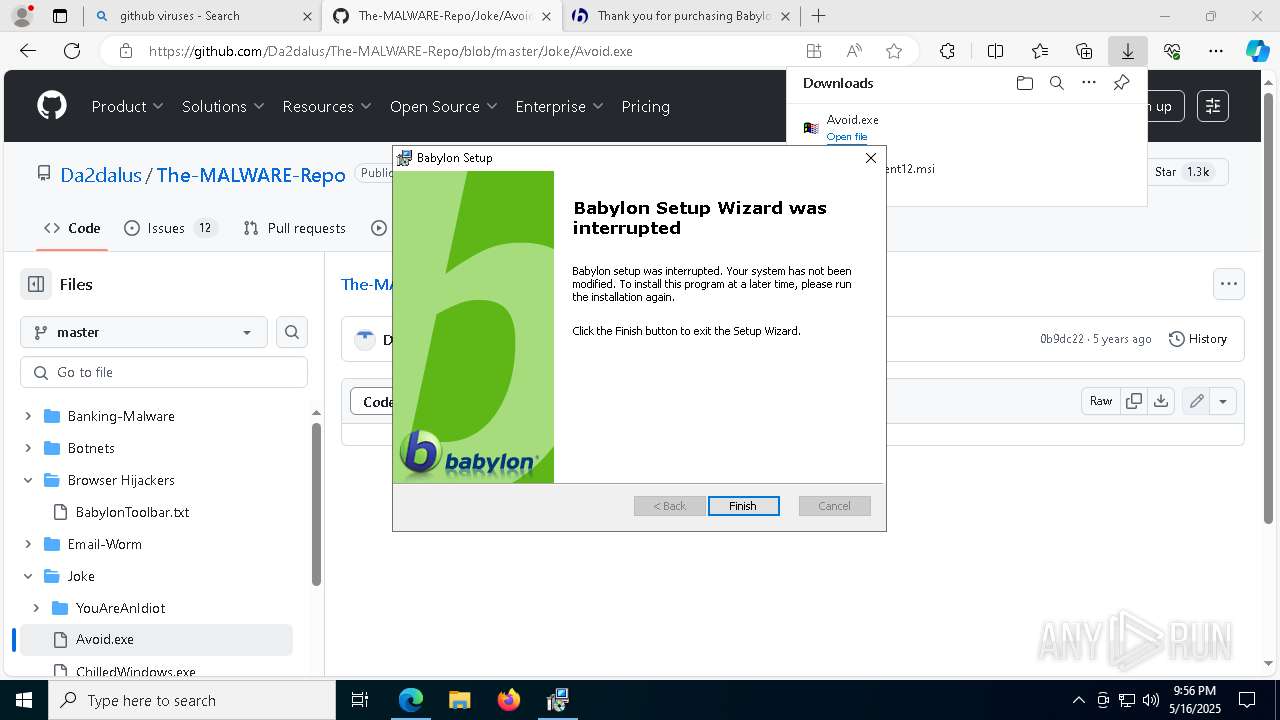
Task: Expand the Banking-Malware folder
Action: pyautogui.click(x=28, y=416)
